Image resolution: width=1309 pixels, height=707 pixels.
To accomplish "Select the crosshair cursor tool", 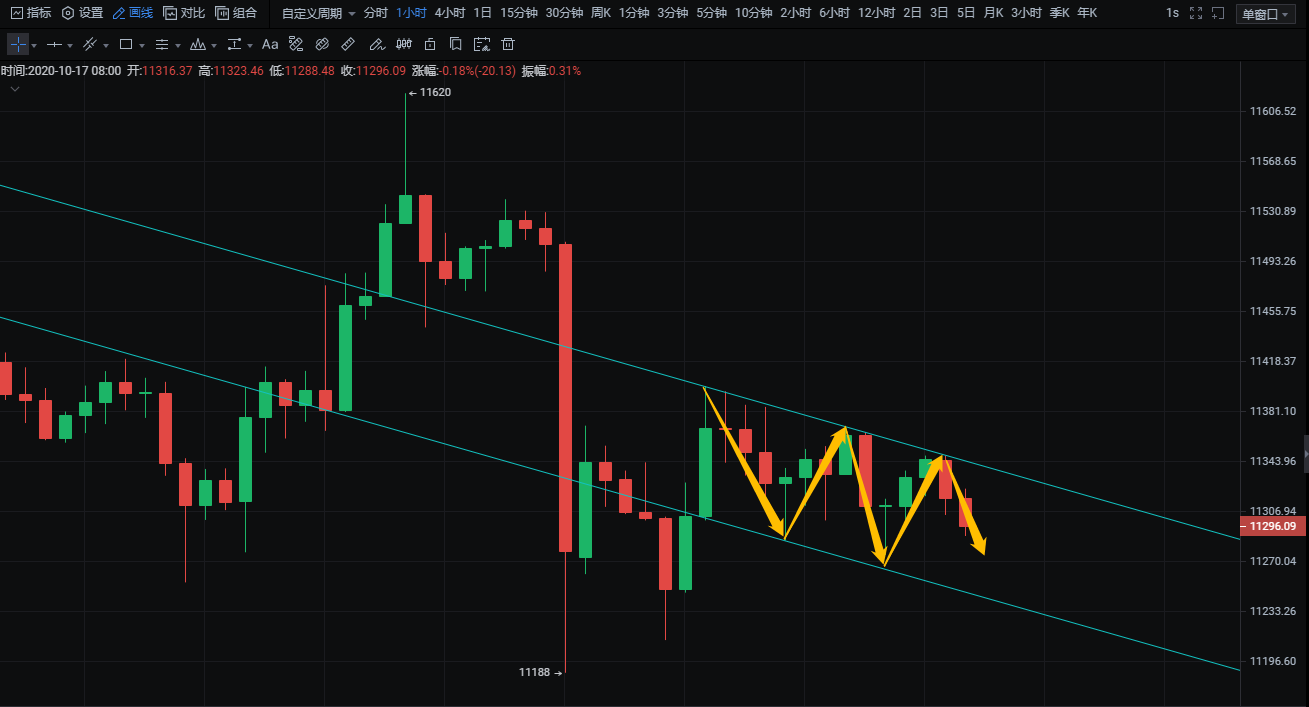I will (18, 44).
